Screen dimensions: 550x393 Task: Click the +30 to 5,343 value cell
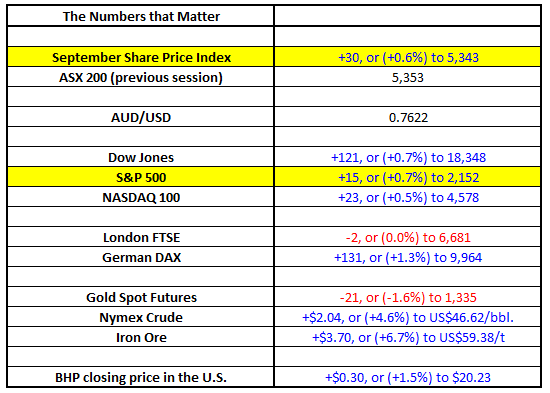408,57
